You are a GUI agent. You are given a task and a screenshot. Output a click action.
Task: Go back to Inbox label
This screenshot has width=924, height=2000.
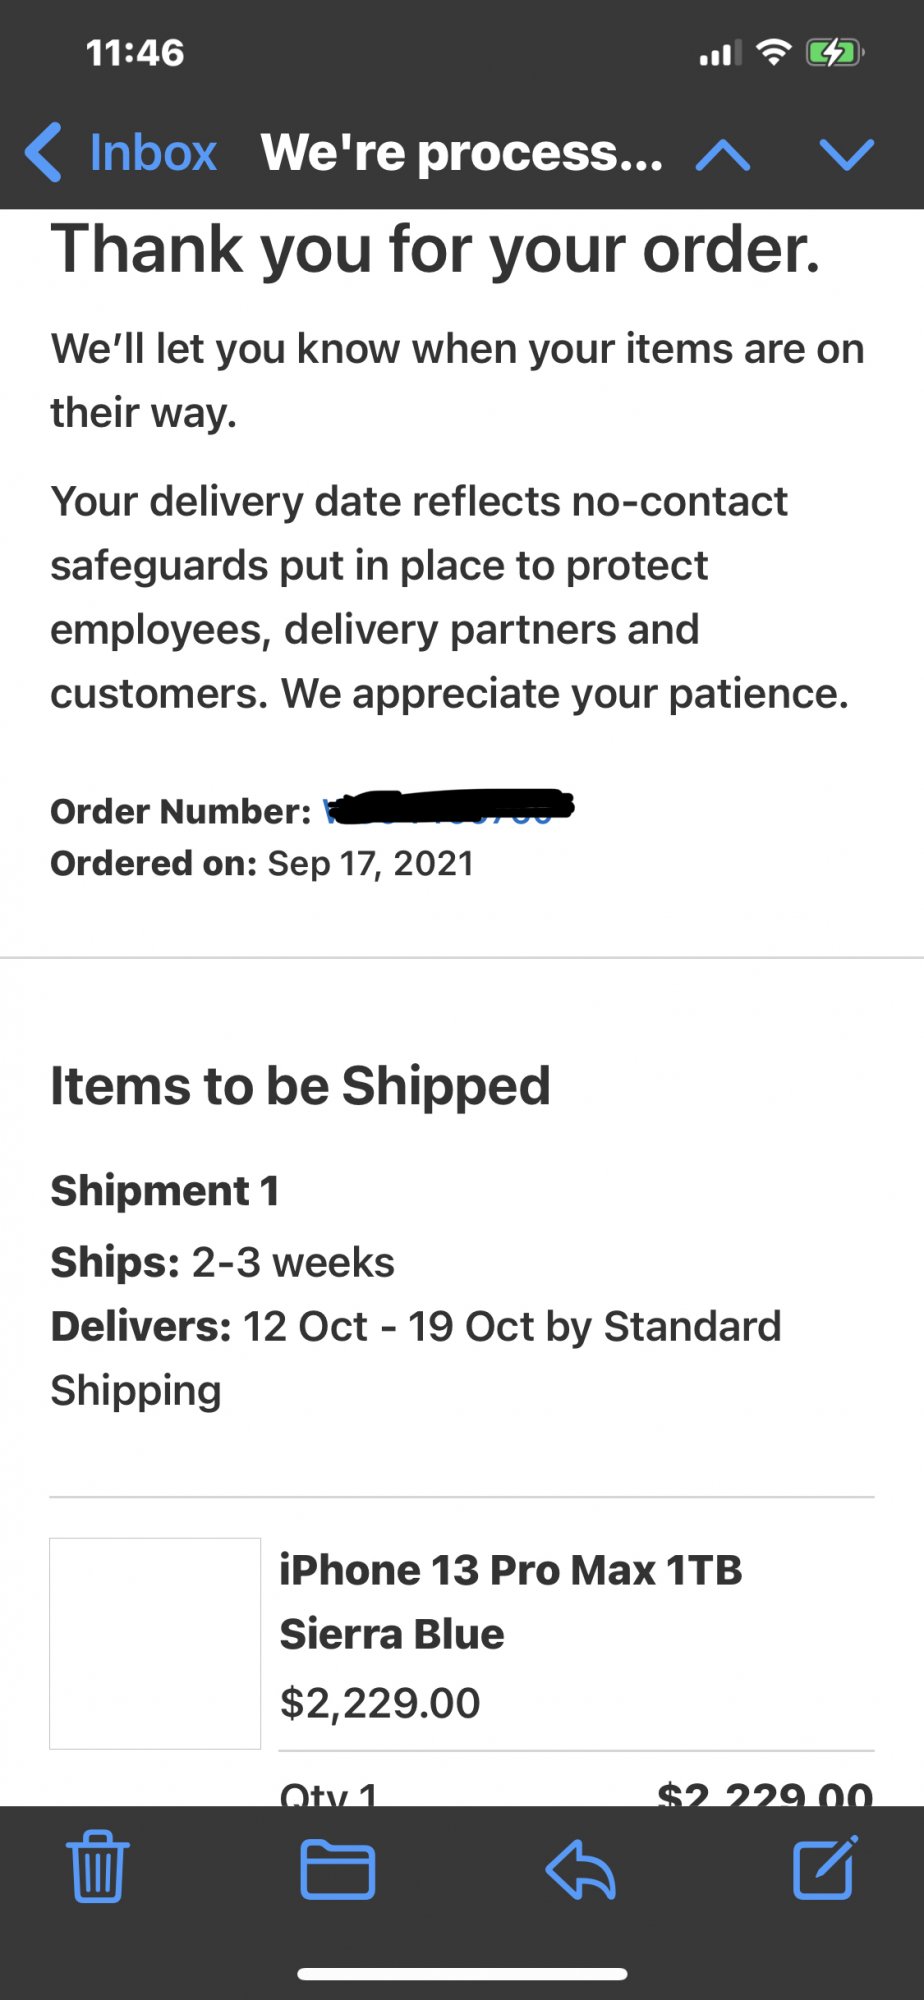pyautogui.click(x=153, y=153)
